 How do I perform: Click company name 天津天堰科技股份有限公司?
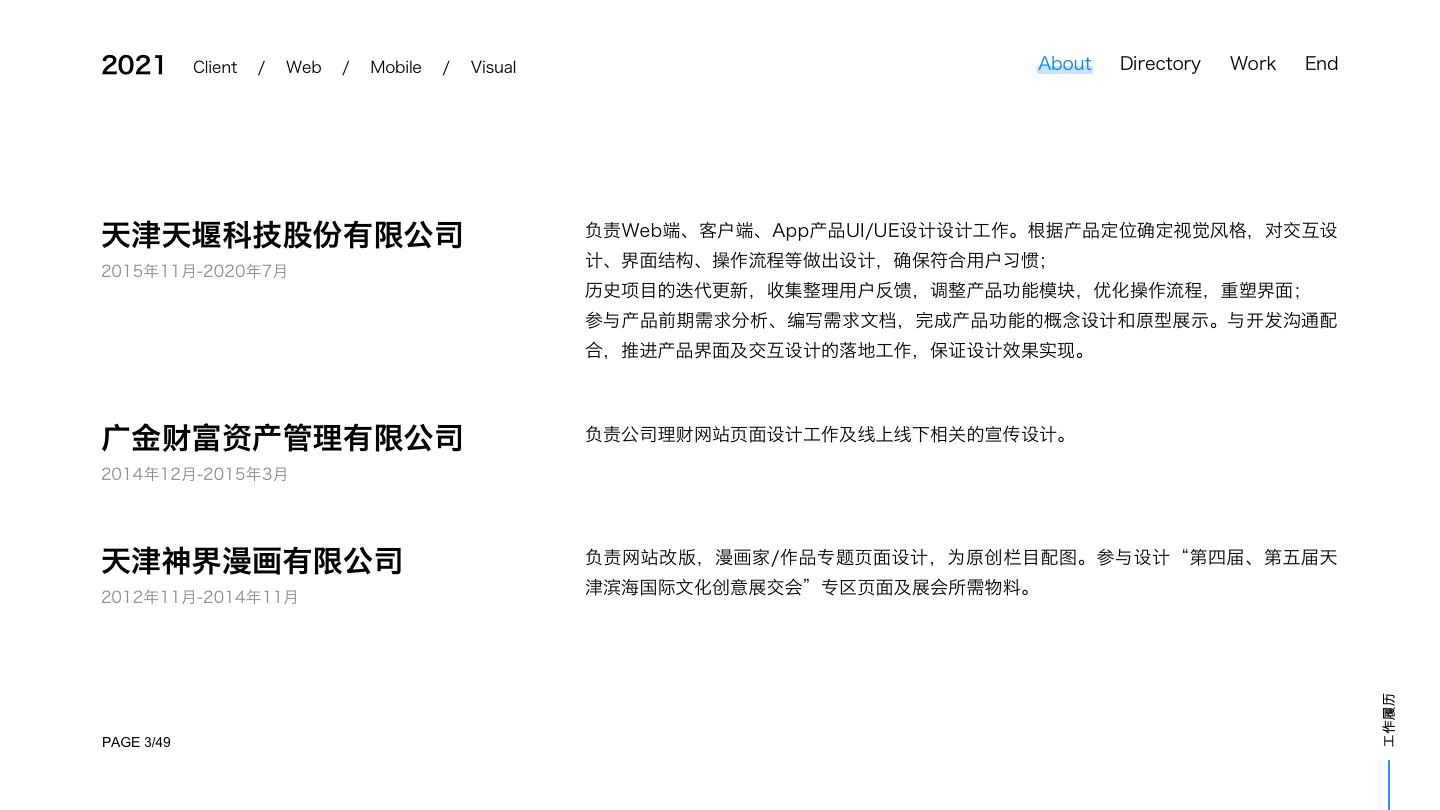point(282,235)
